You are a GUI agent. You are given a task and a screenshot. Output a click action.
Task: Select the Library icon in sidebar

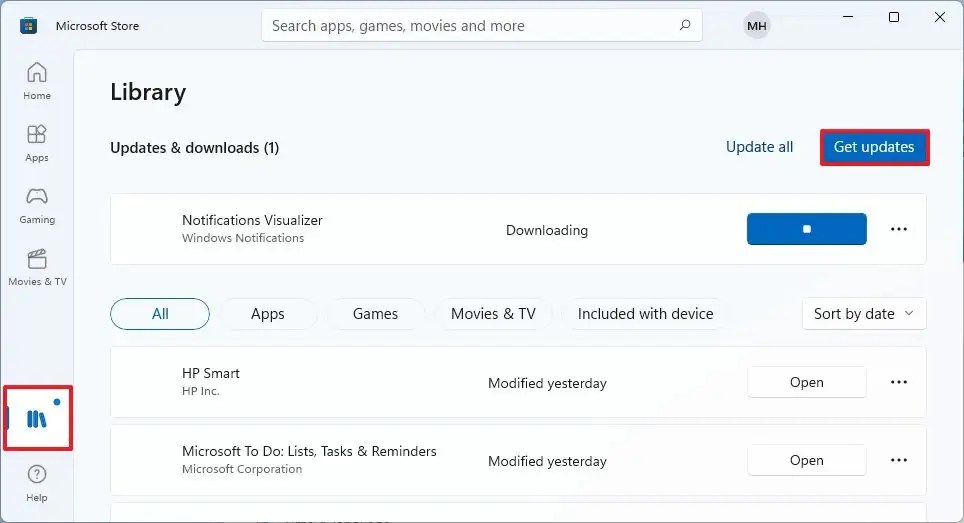[38, 419]
